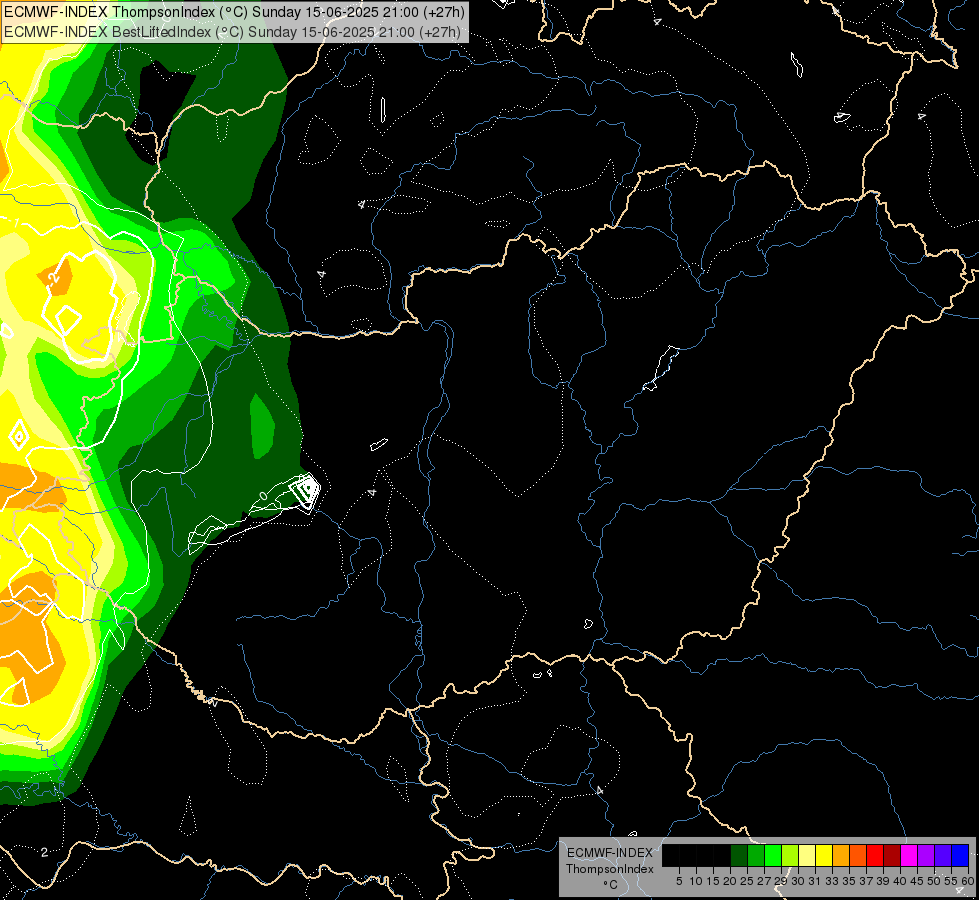This screenshot has width=979, height=900.
Task: Click the bright green 27–29 legend swatch
Action: pos(773,855)
